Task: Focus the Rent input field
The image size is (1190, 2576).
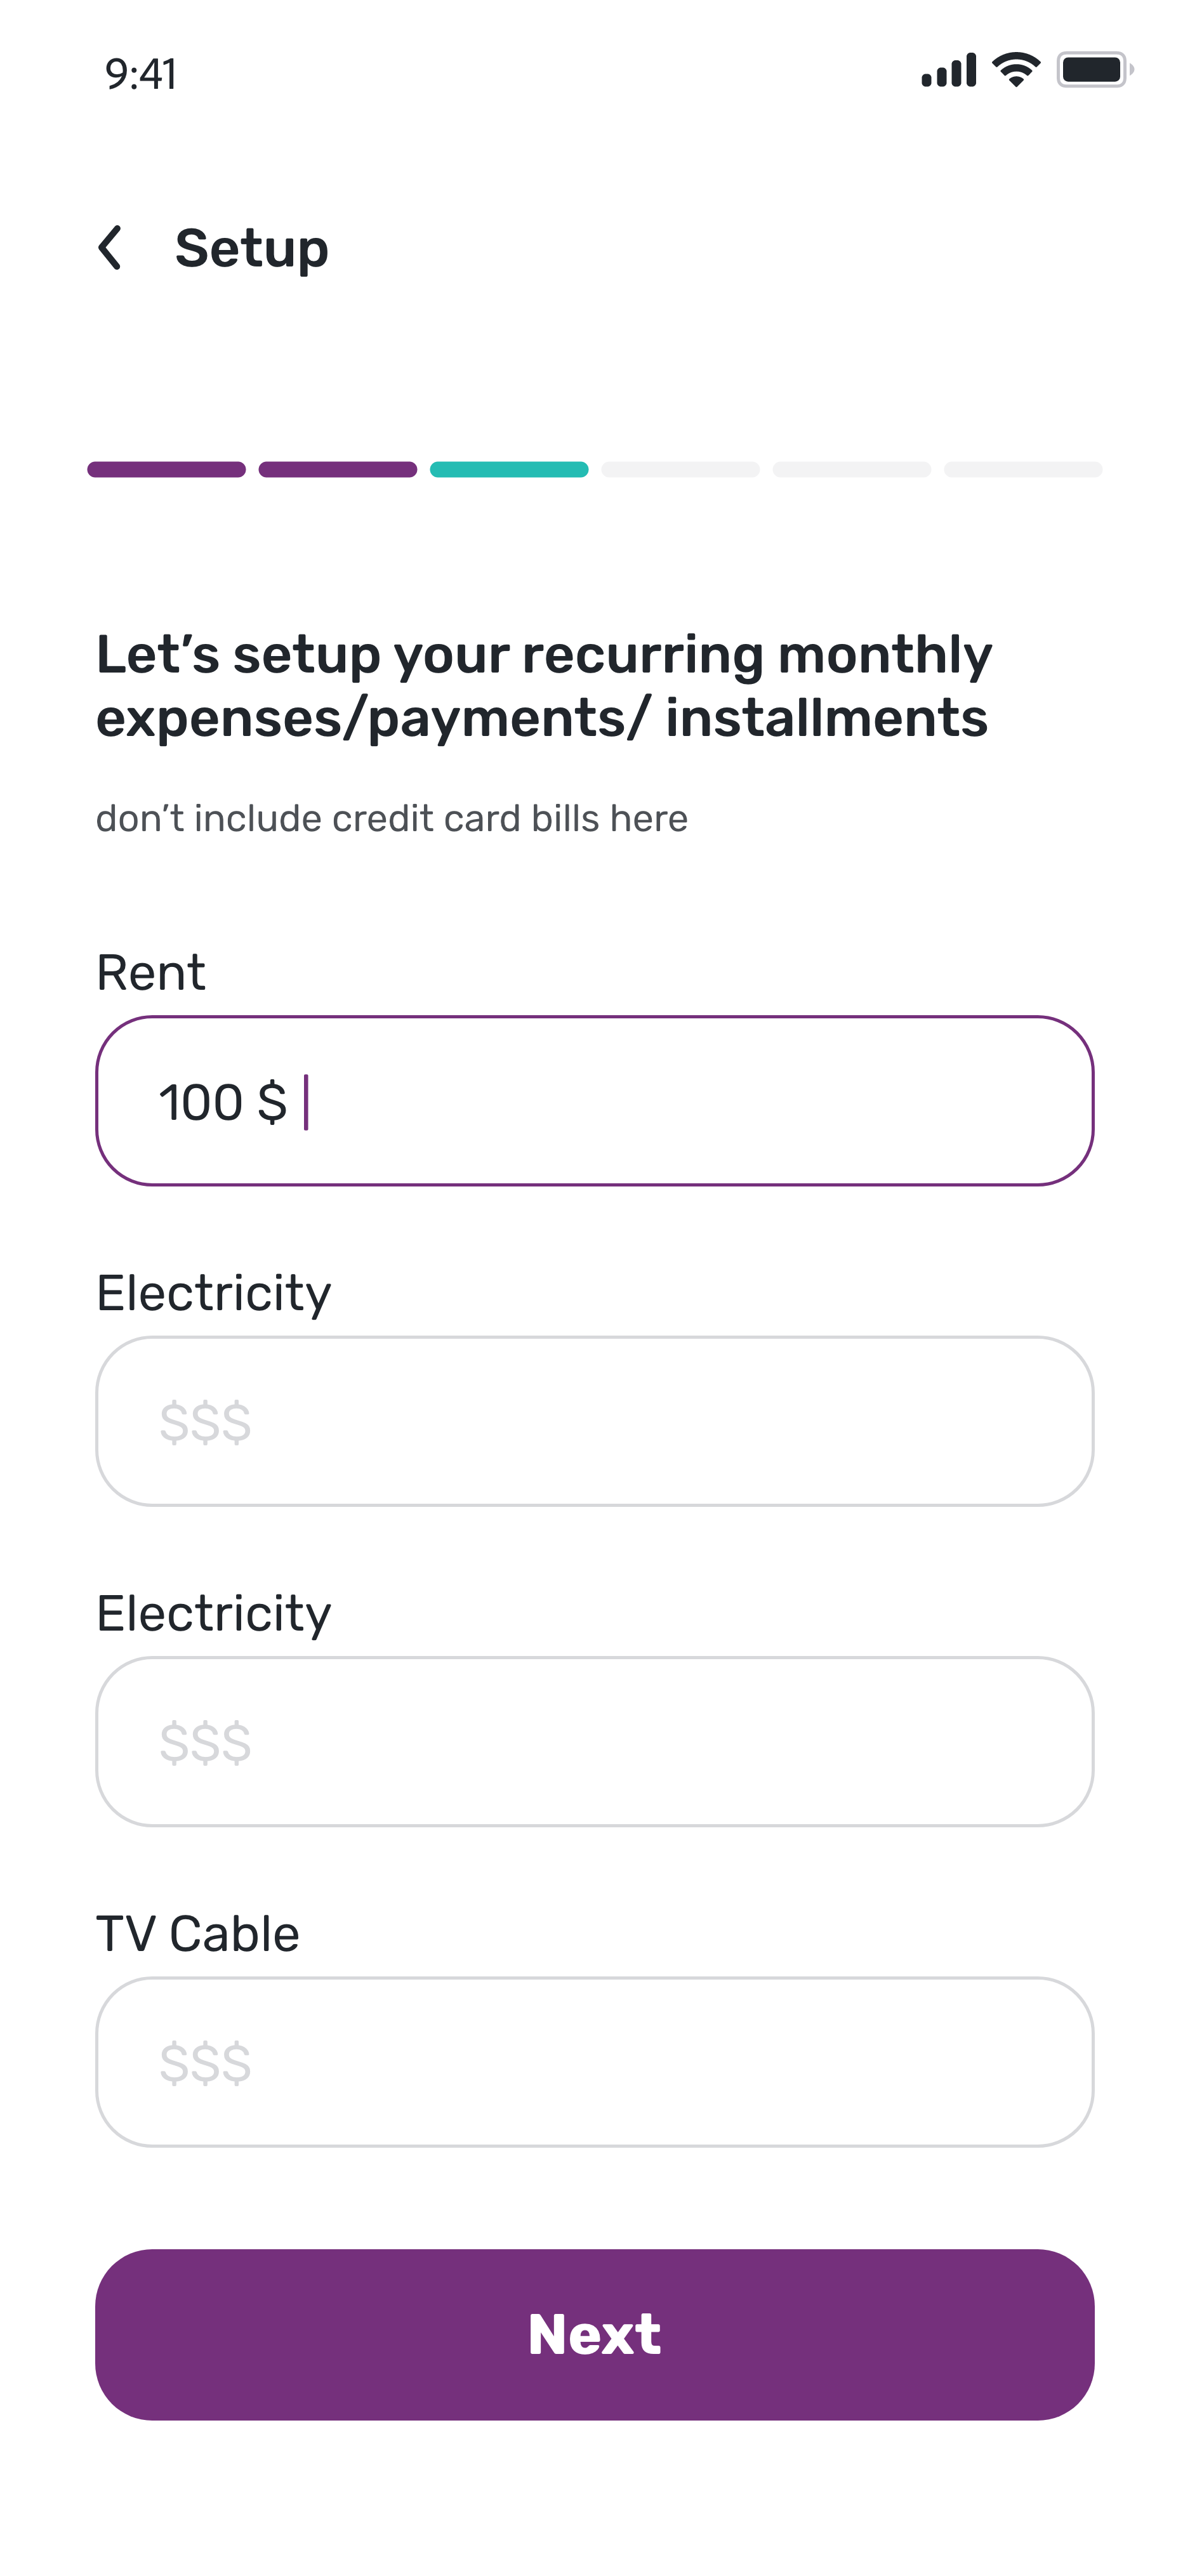Action: 595,1101
